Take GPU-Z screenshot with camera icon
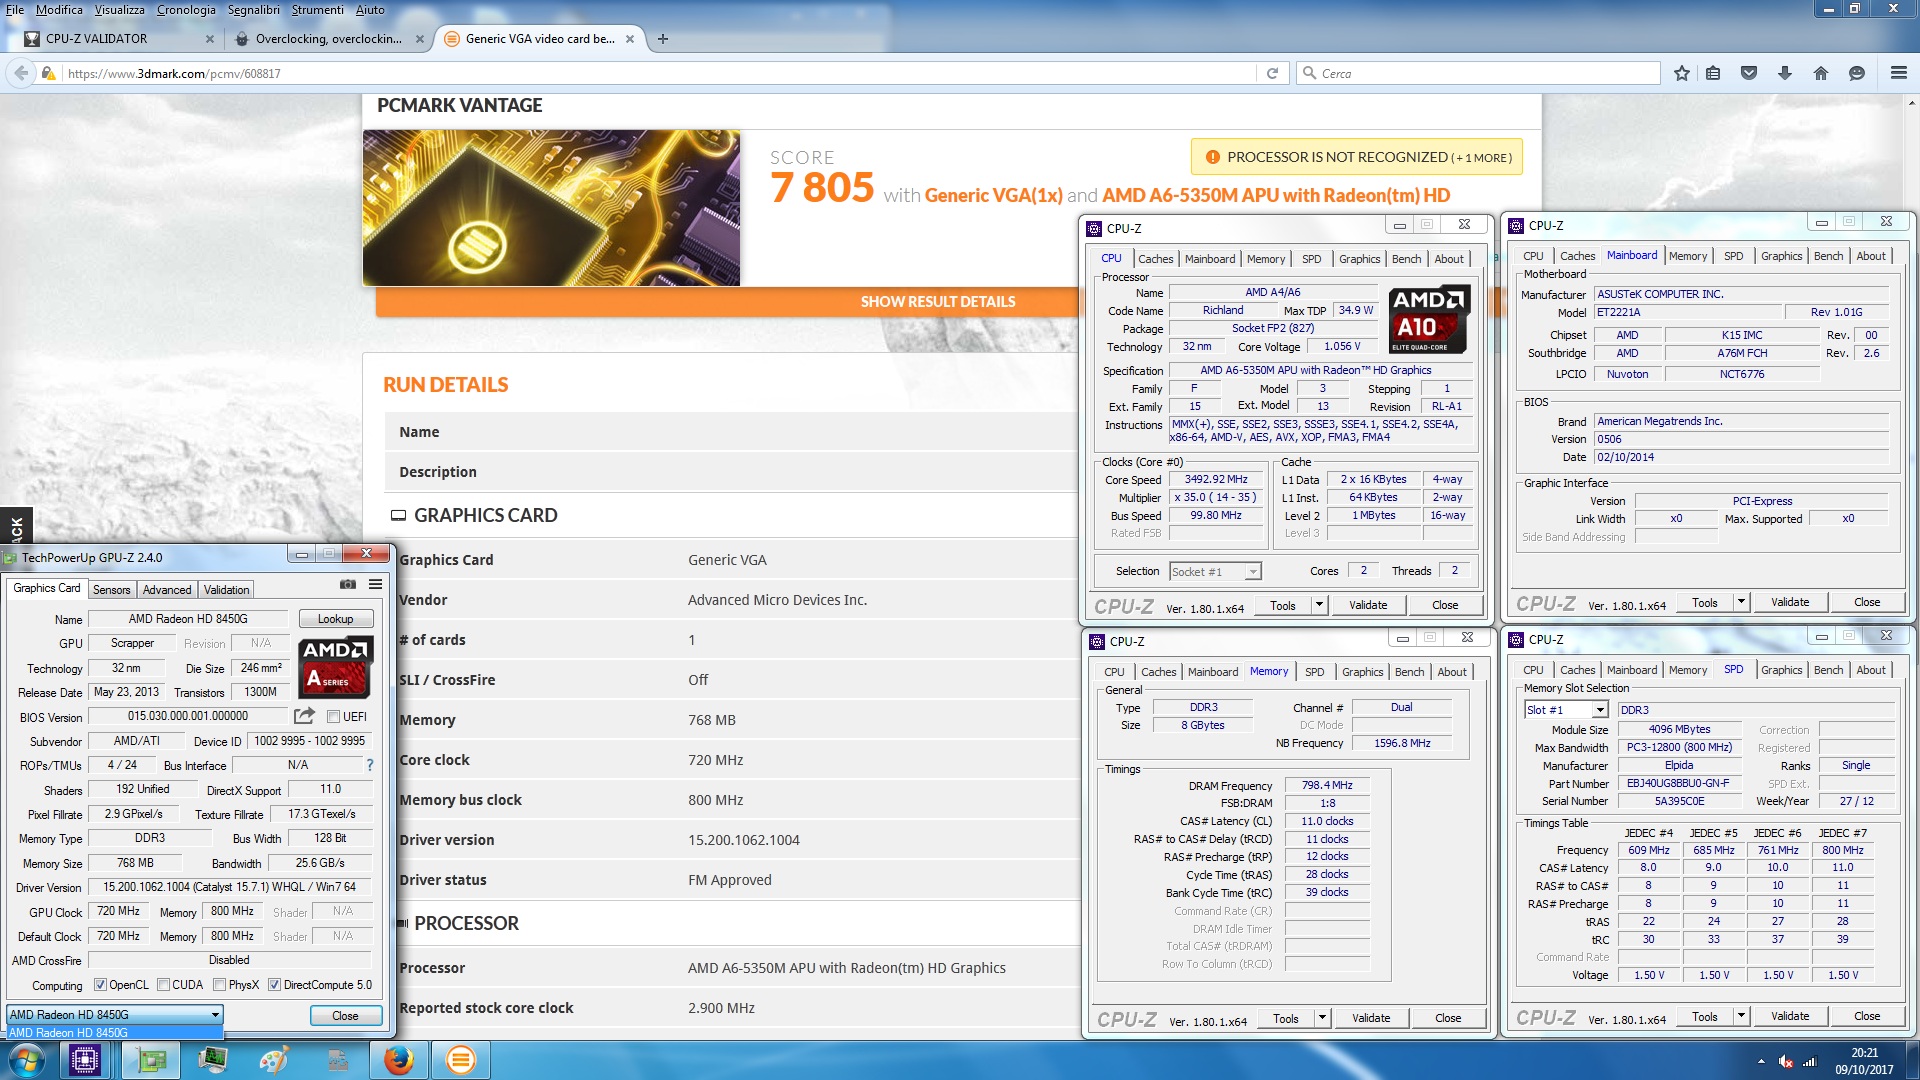The height and width of the screenshot is (1080, 1920). [348, 584]
